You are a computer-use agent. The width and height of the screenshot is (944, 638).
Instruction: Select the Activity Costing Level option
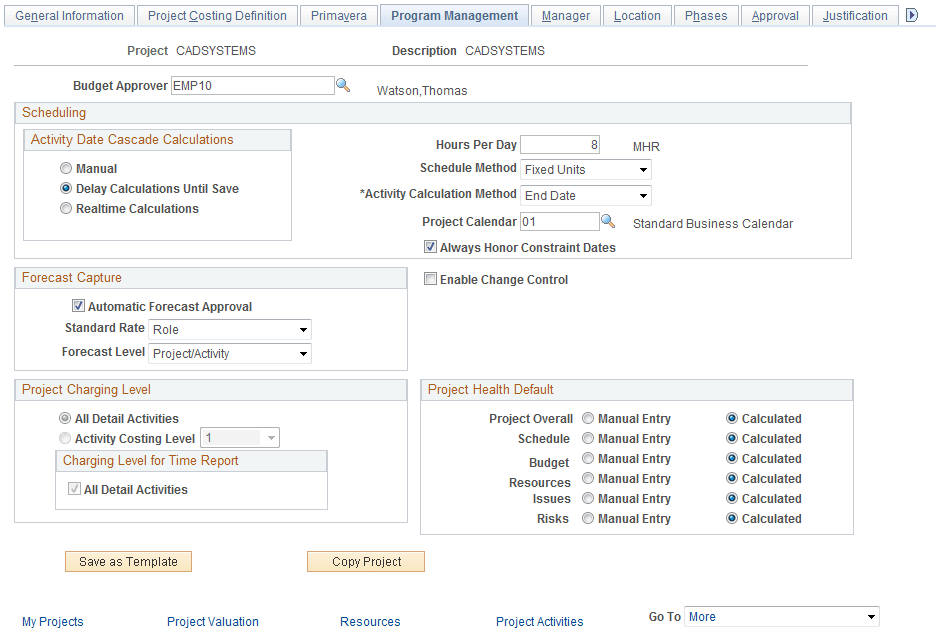point(65,437)
